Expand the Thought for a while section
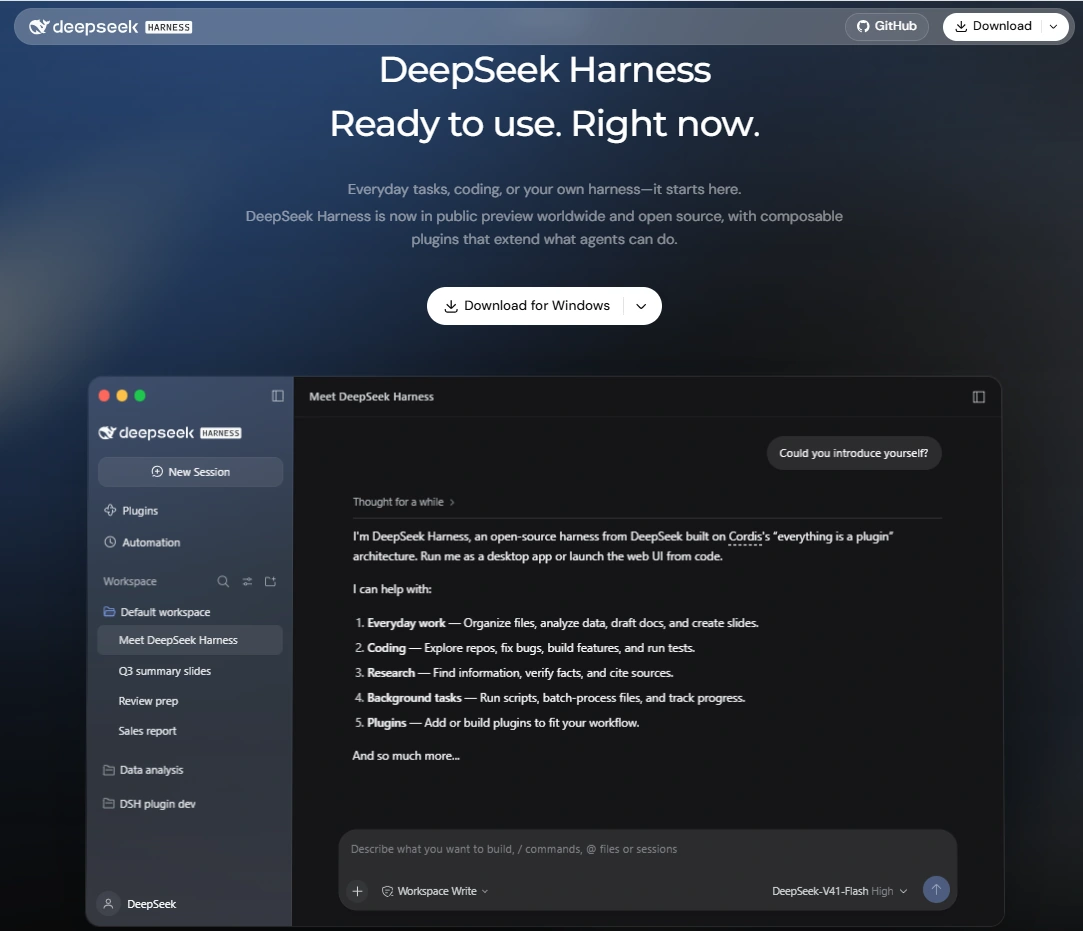Viewport: 1083px width, 931px height. coord(403,502)
